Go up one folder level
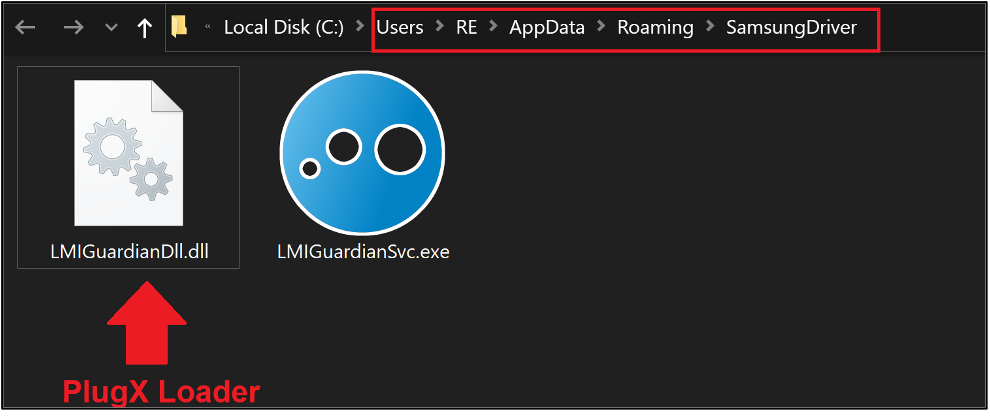 pos(145,28)
